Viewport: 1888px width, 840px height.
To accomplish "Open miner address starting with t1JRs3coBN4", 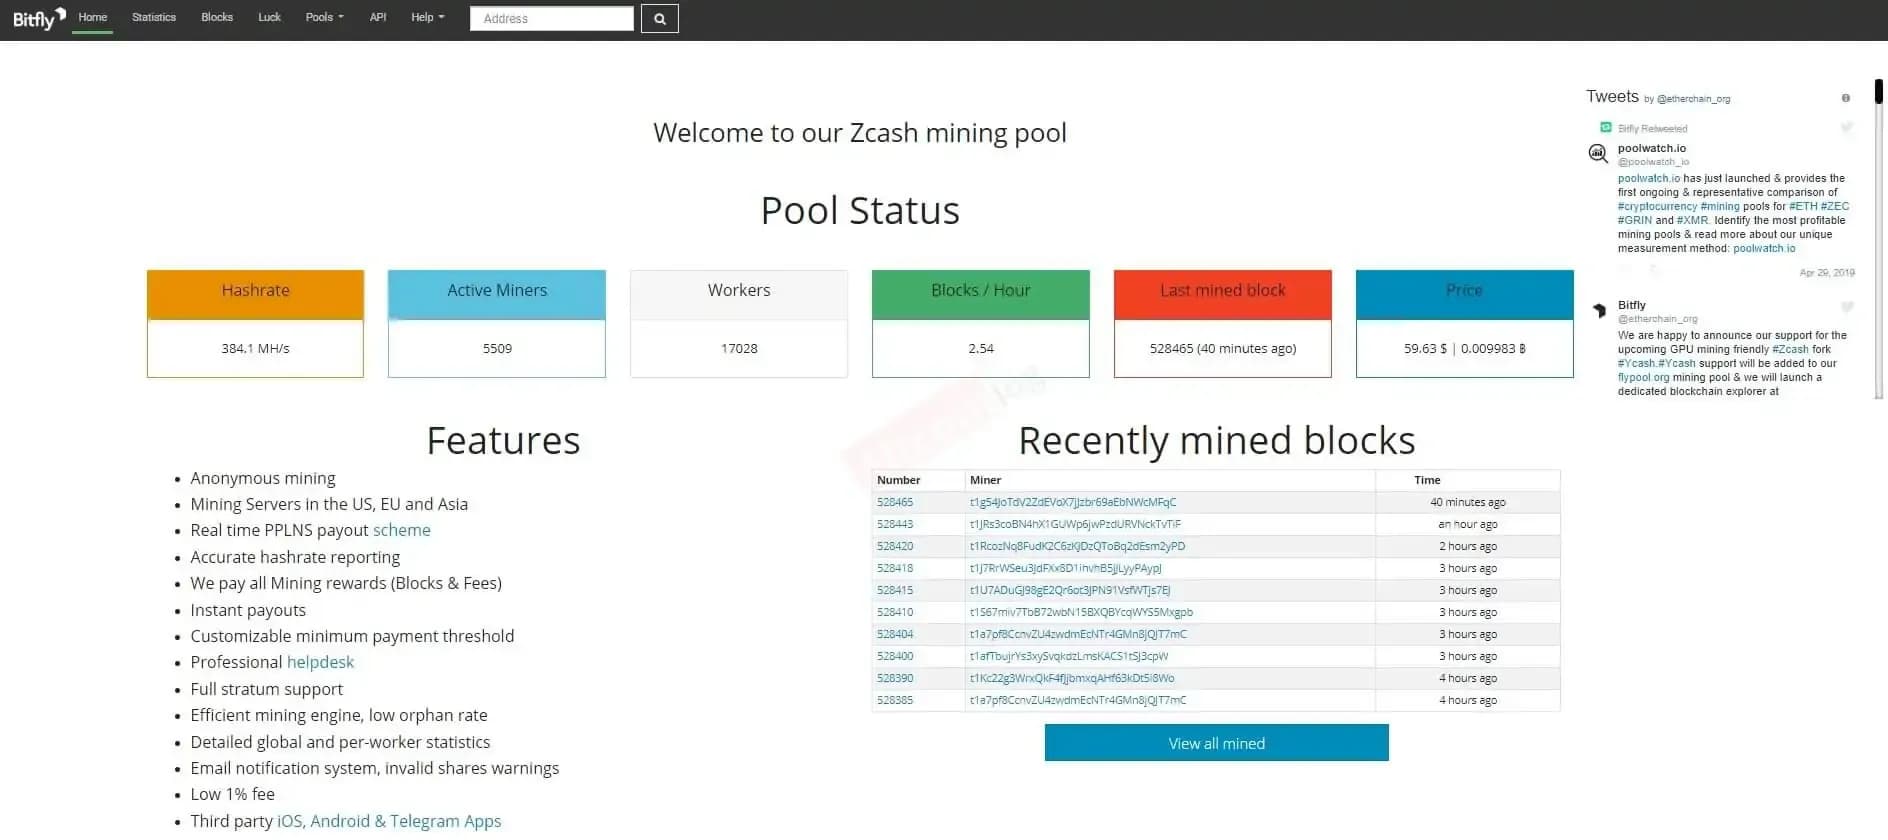I will [1075, 524].
